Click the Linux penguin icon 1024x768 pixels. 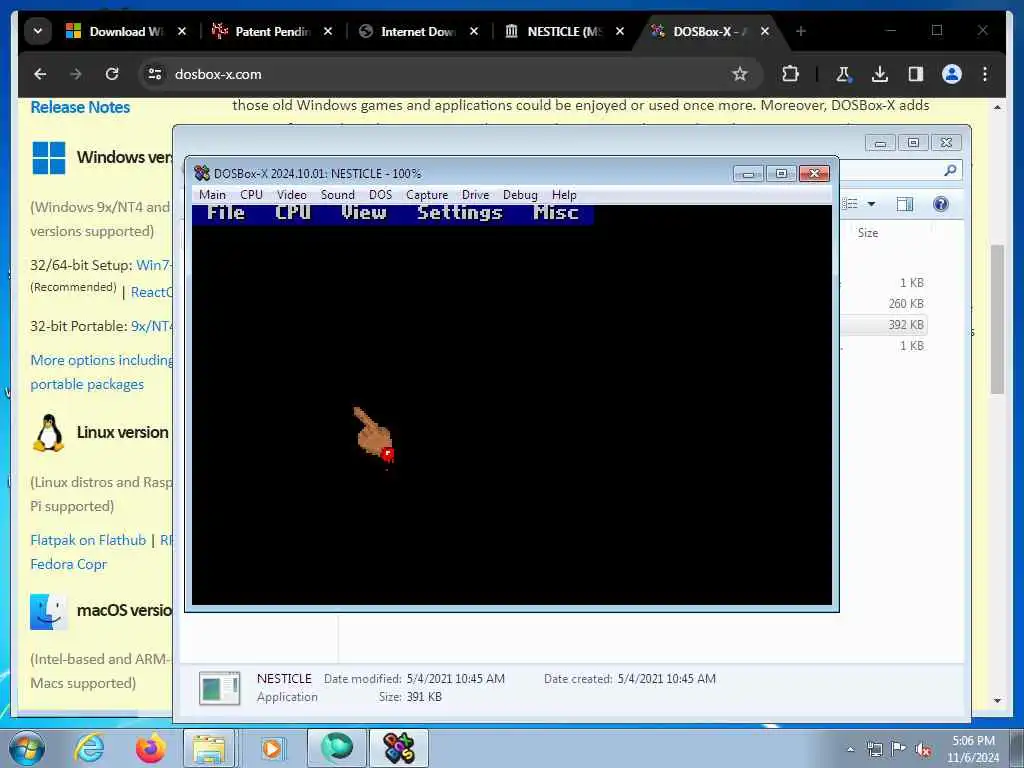pos(48,432)
